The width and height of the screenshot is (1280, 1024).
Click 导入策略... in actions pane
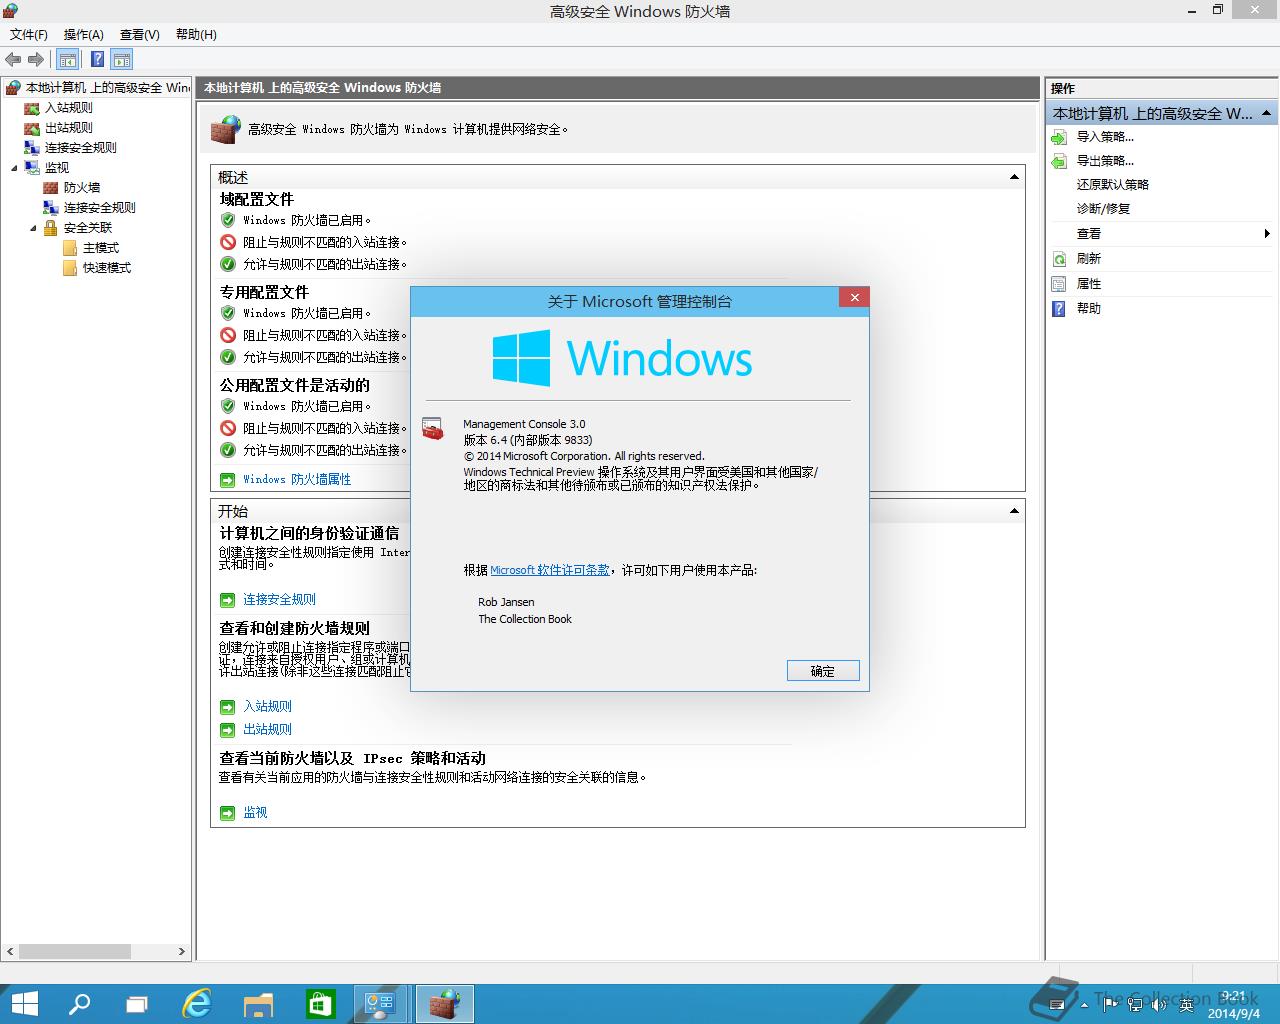click(x=1105, y=137)
